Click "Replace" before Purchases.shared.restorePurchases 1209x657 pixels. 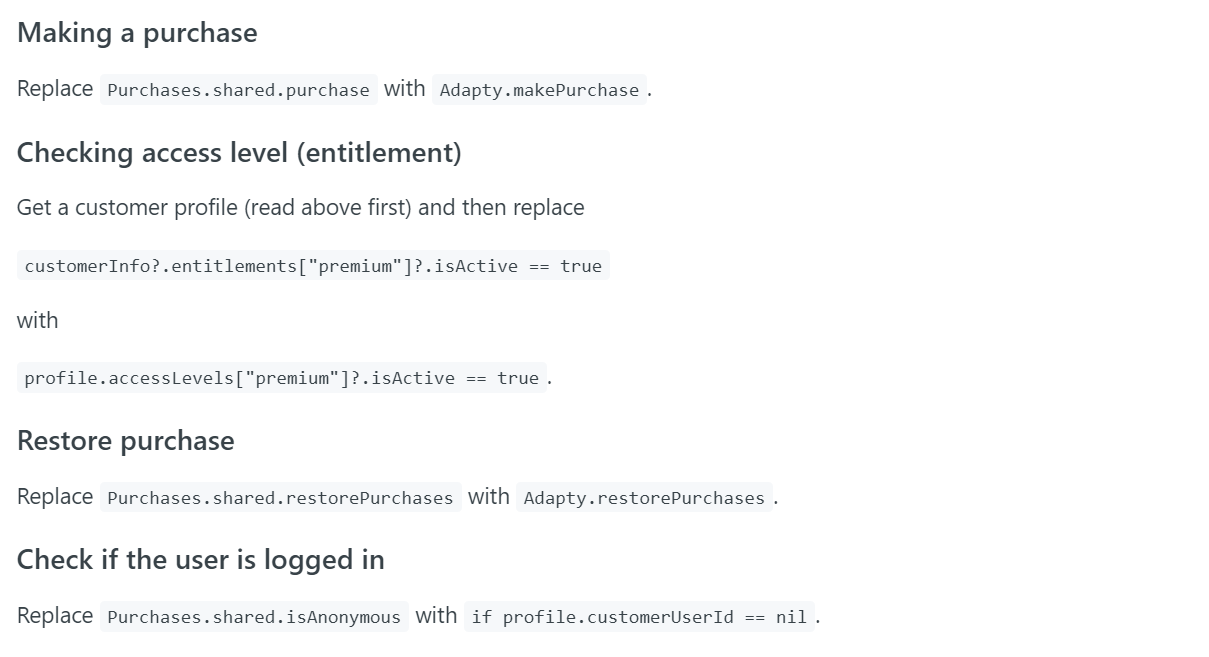coord(55,497)
